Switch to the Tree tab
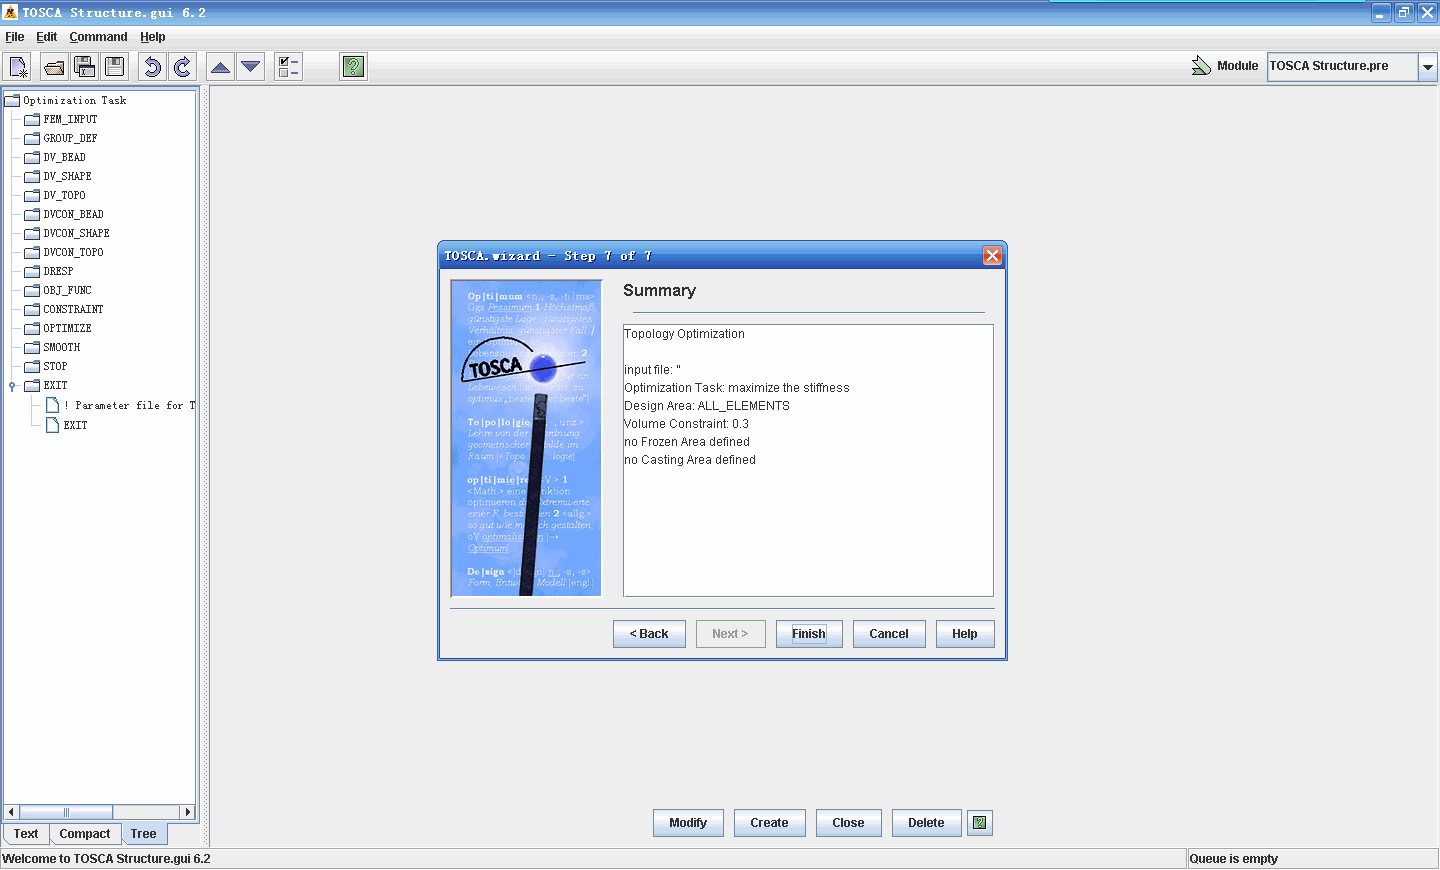 144,834
